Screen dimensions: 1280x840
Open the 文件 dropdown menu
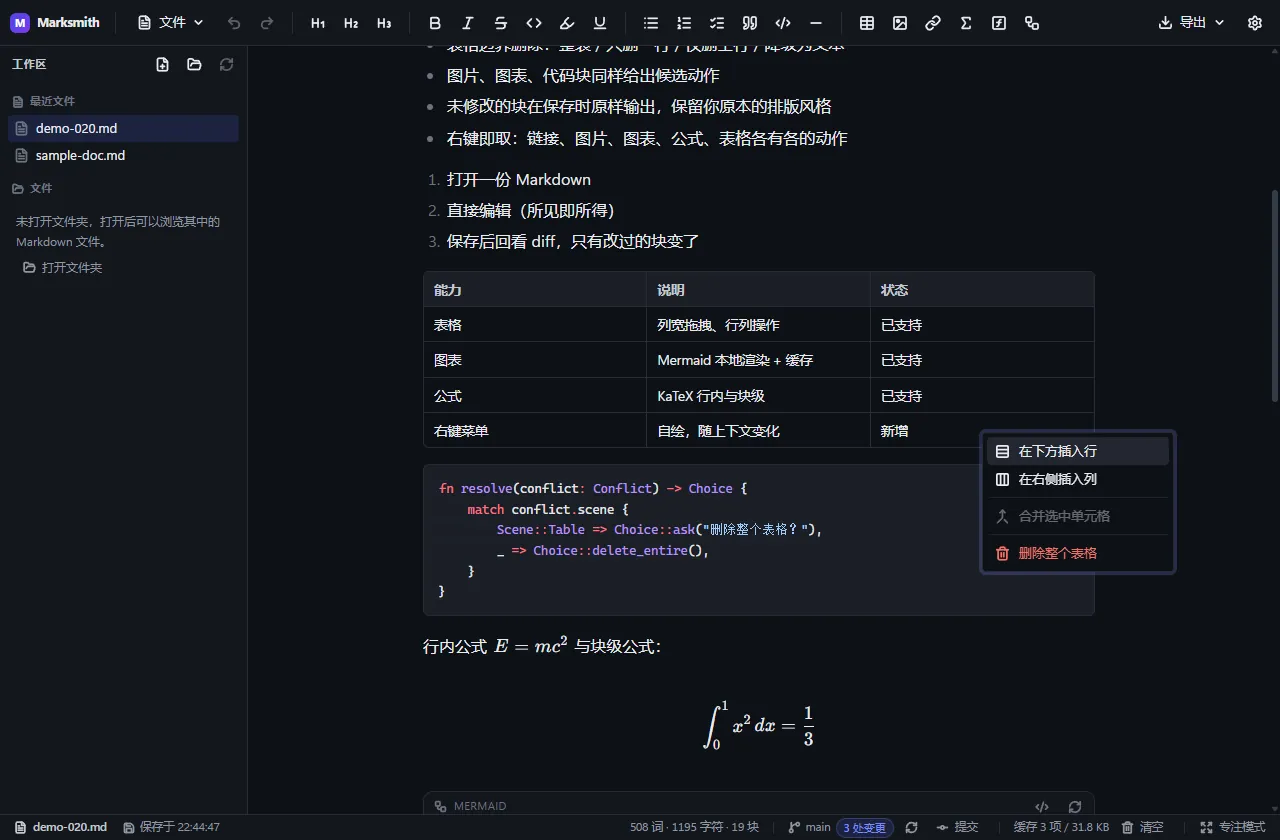pyautogui.click(x=171, y=23)
